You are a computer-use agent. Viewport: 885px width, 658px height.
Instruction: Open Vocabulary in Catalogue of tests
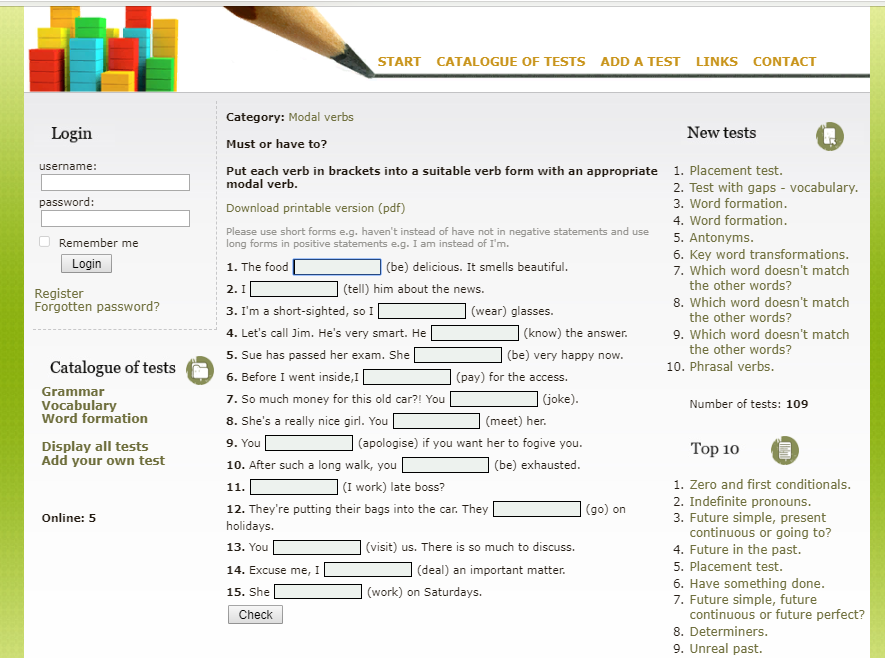[79, 405]
